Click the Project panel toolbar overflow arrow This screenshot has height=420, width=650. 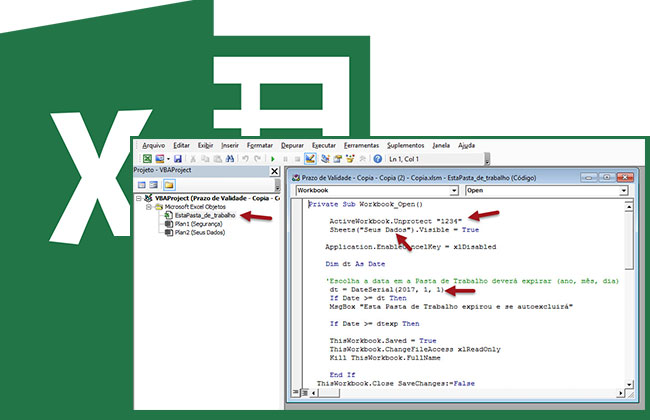point(277,185)
